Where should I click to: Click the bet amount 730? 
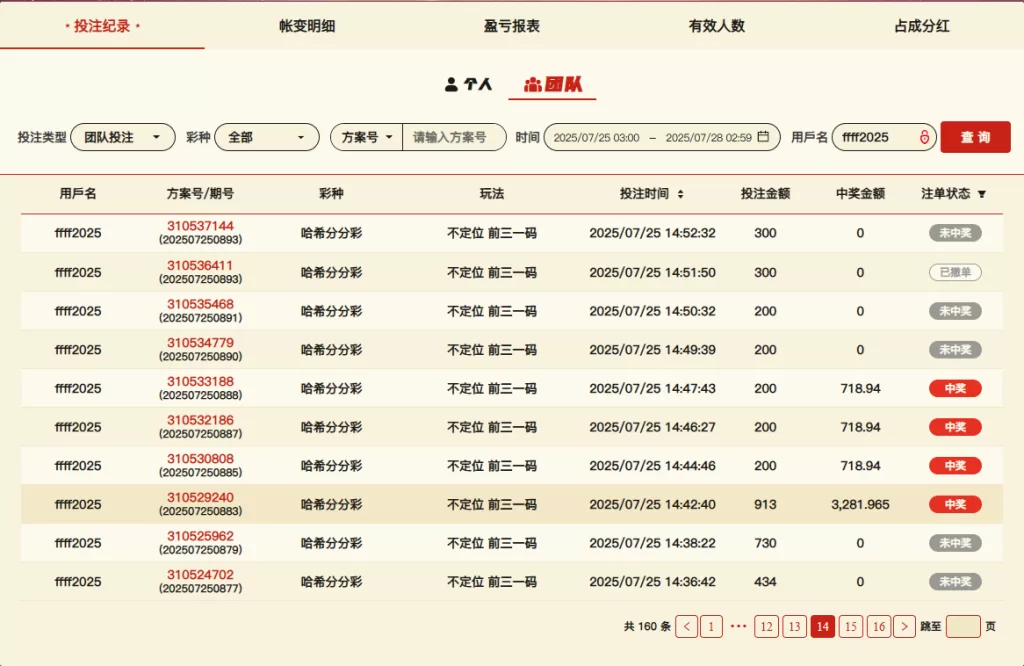click(x=765, y=543)
